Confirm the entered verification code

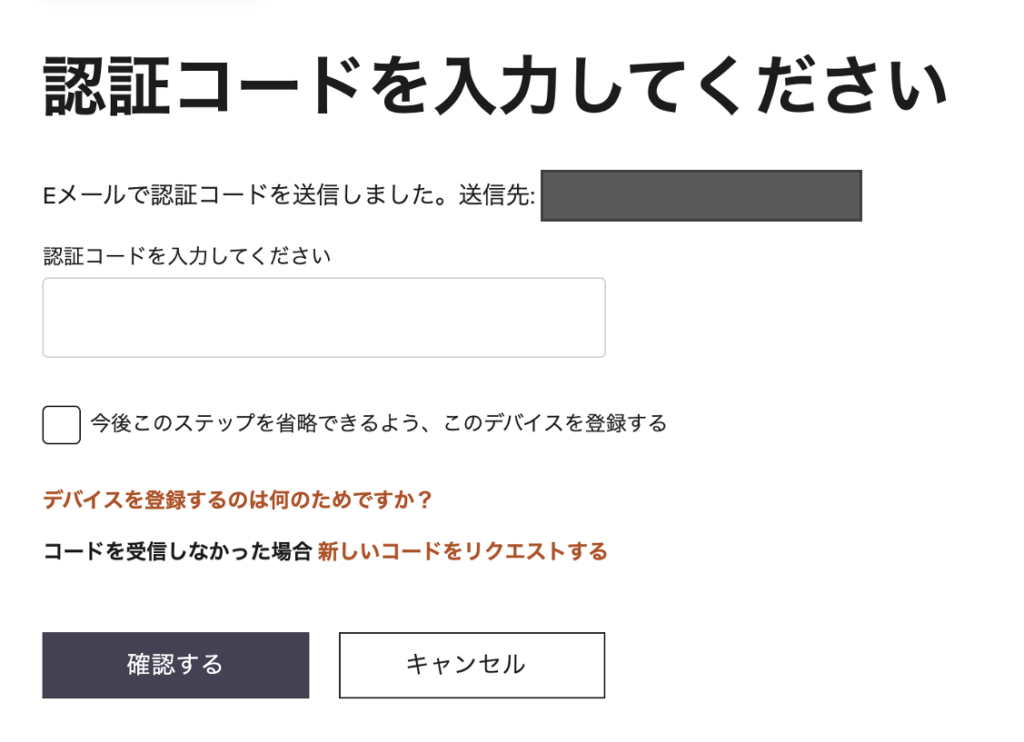click(x=174, y=665)
